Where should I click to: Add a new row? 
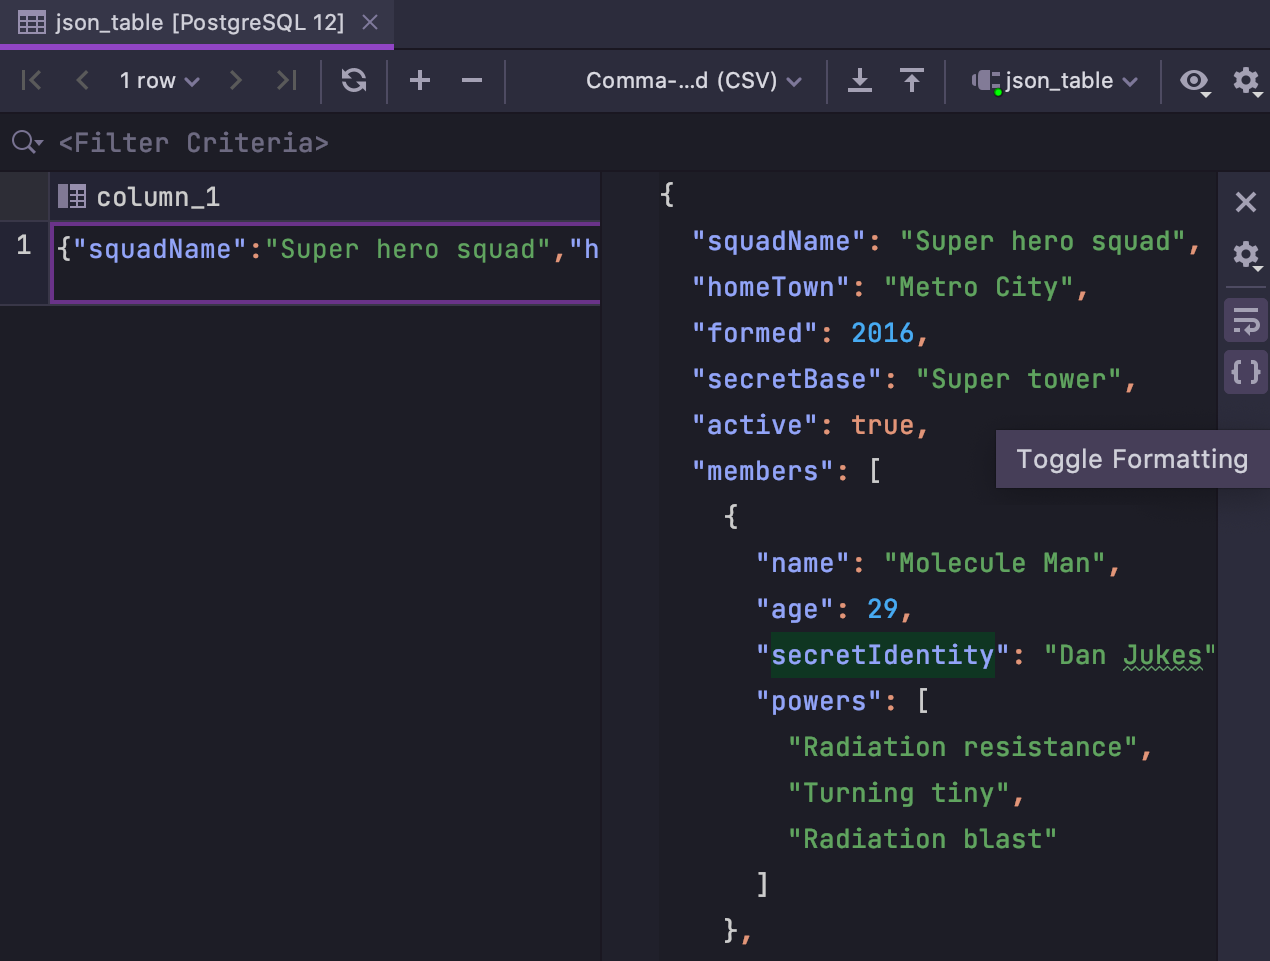pos(420,81)
